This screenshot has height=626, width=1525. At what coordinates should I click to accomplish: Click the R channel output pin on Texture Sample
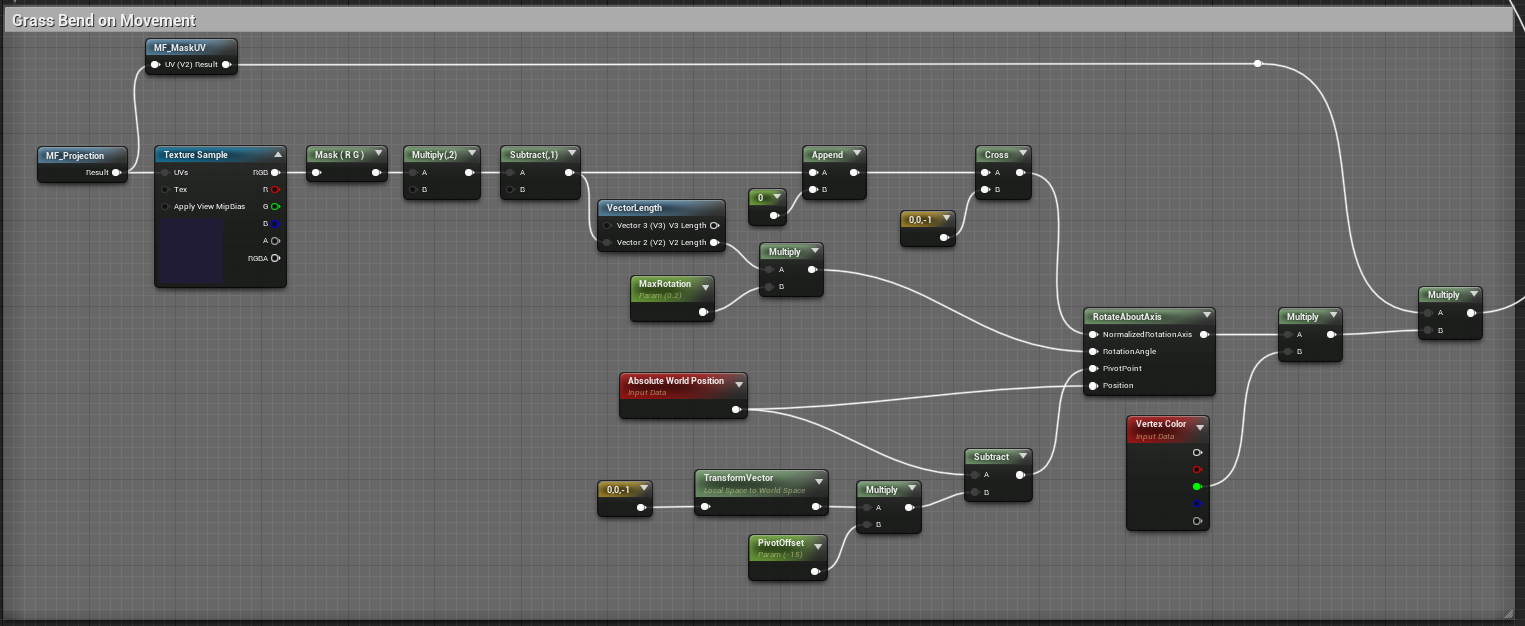point(276,189)
